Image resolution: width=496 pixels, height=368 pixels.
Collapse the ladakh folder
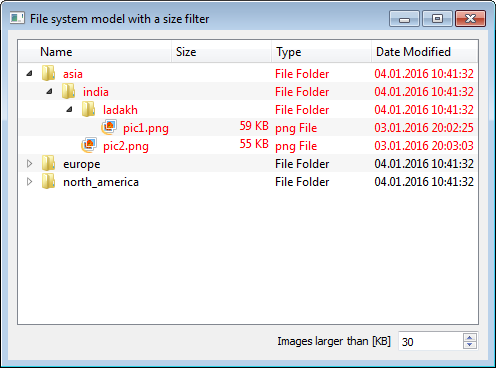point(70,109)
